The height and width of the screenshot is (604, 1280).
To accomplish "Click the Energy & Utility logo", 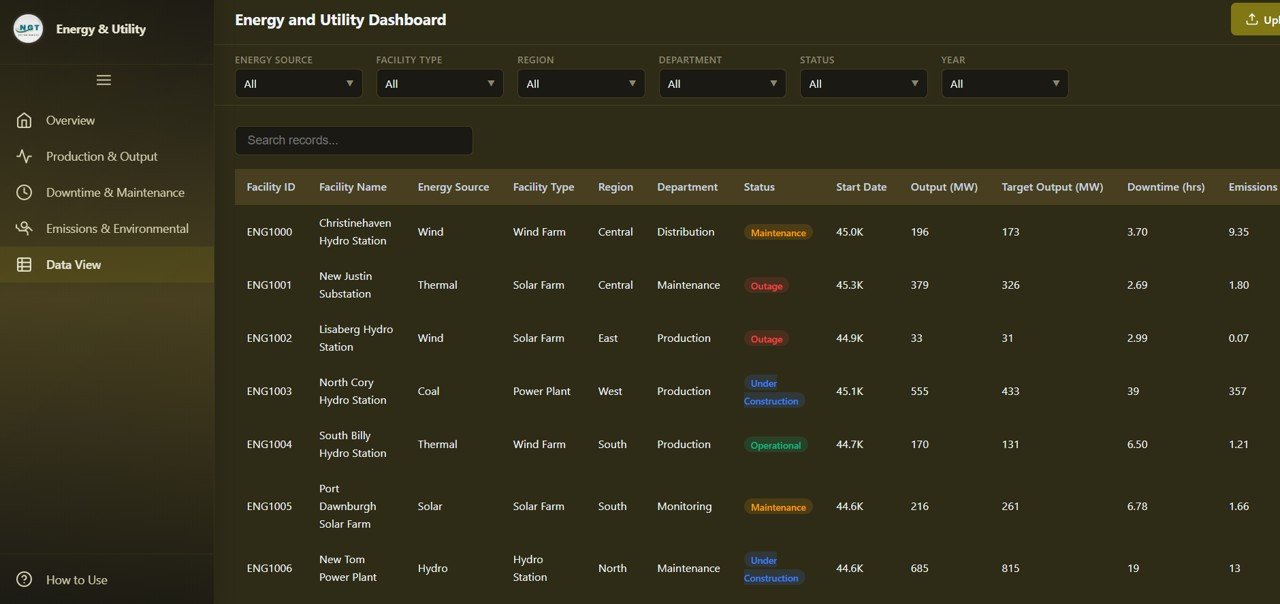I will click(27, 29).
